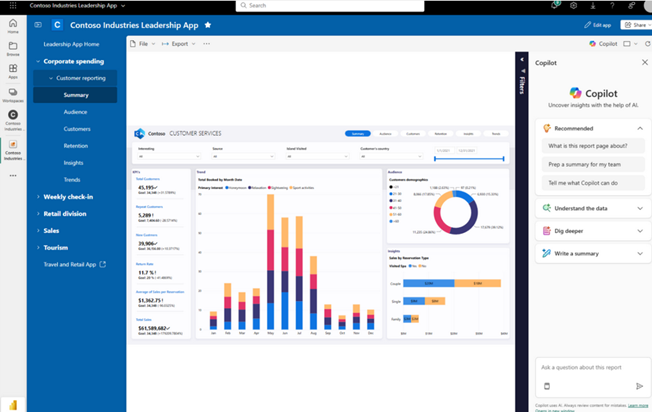Toggle the Copilot toolbar button
Image resolution: width=652 pixels, height=412 pixels.
pos(603,44)
